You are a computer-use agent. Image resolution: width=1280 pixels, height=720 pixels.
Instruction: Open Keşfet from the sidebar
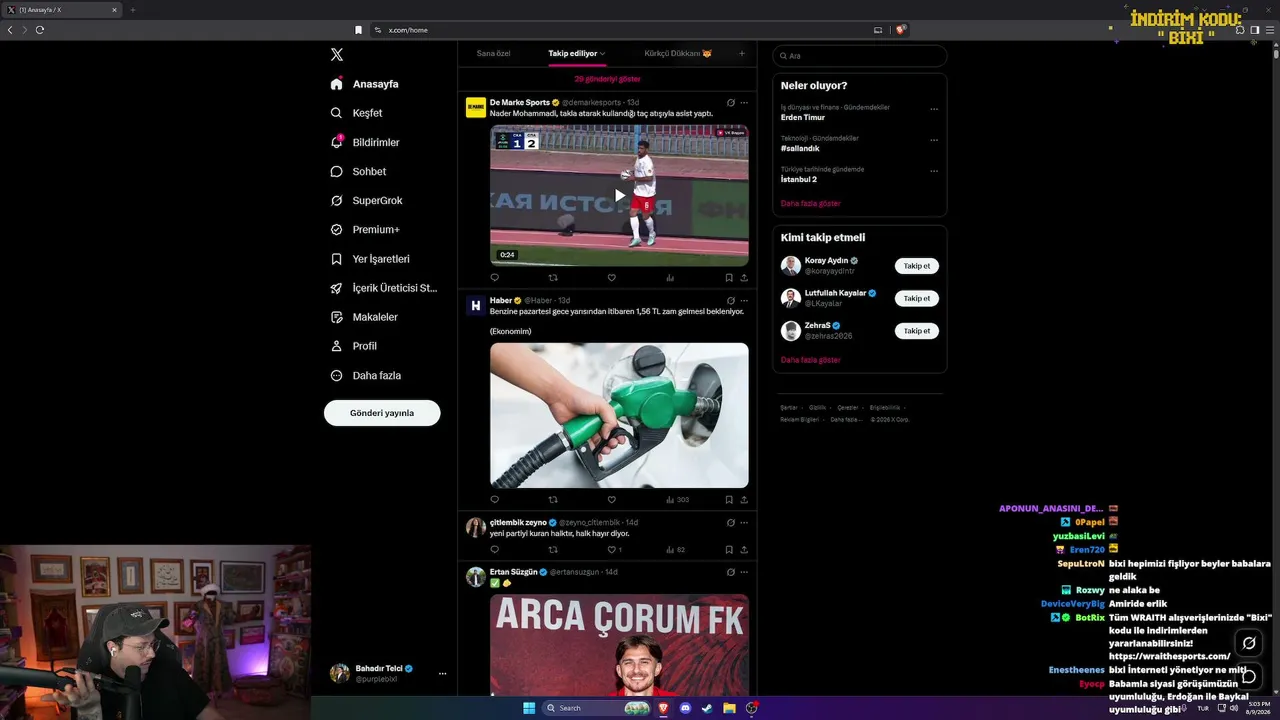pyautogui.click(x=357, y=113)
